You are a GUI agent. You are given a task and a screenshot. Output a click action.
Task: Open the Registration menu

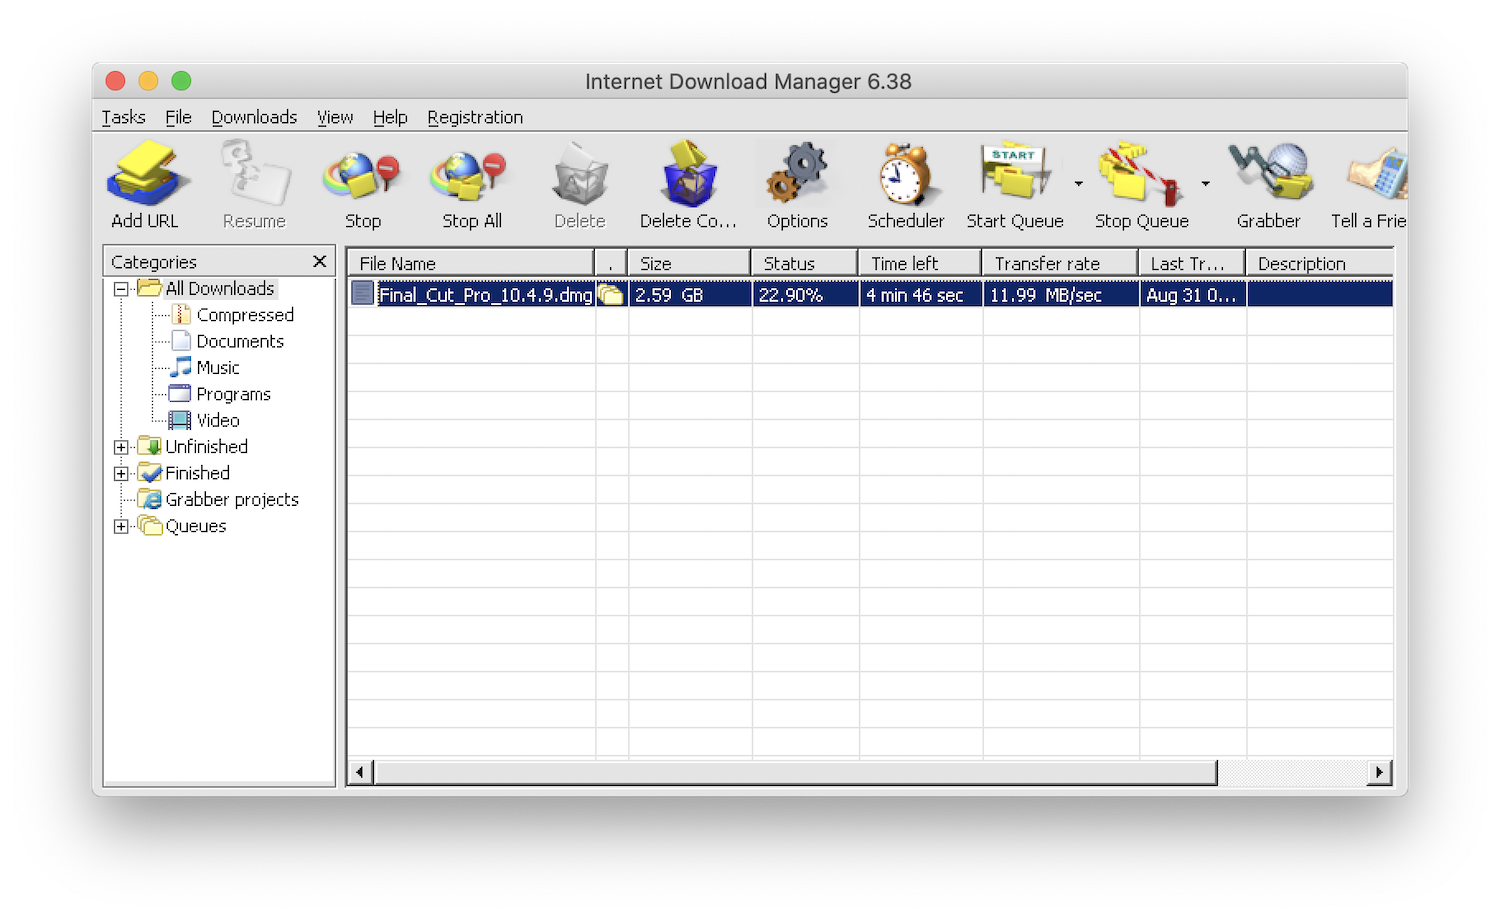coord(475,117)
